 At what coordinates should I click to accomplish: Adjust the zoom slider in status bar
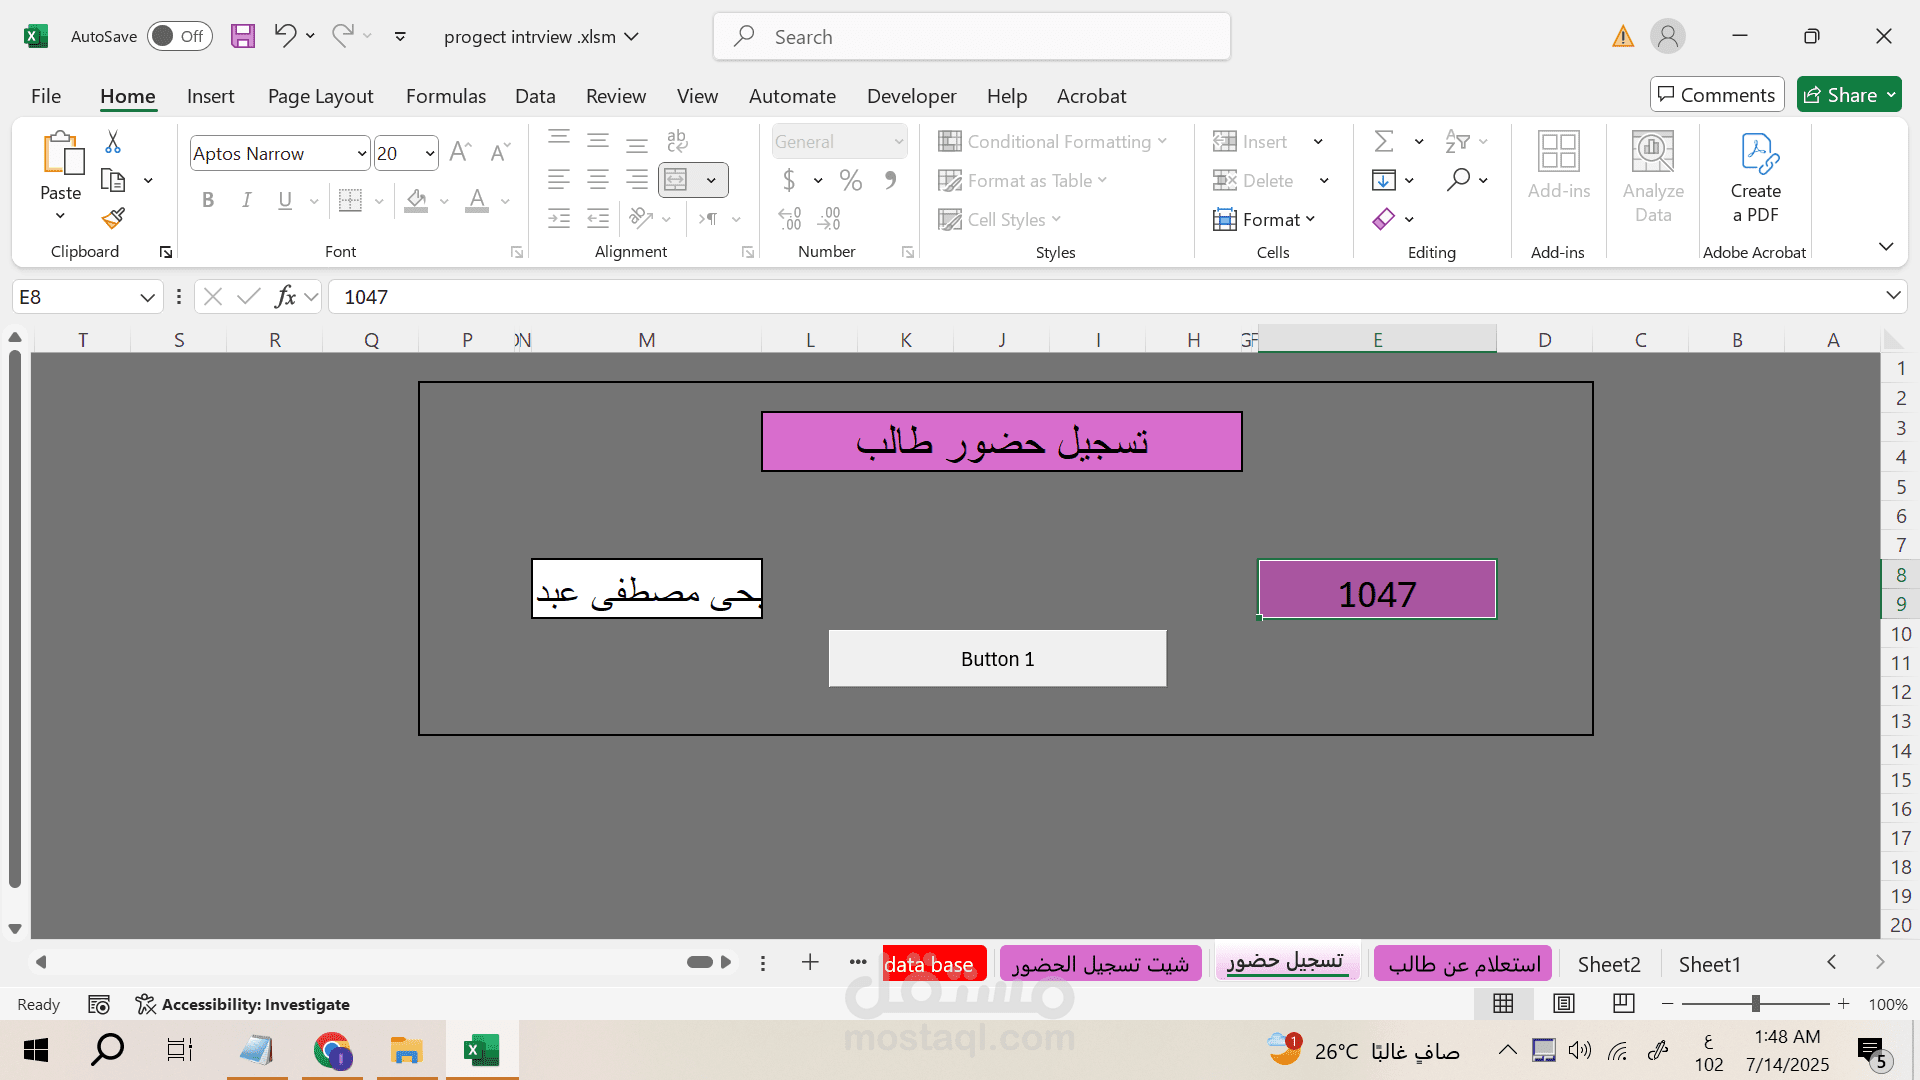pyautogui.click(x=1755, y=1003)
